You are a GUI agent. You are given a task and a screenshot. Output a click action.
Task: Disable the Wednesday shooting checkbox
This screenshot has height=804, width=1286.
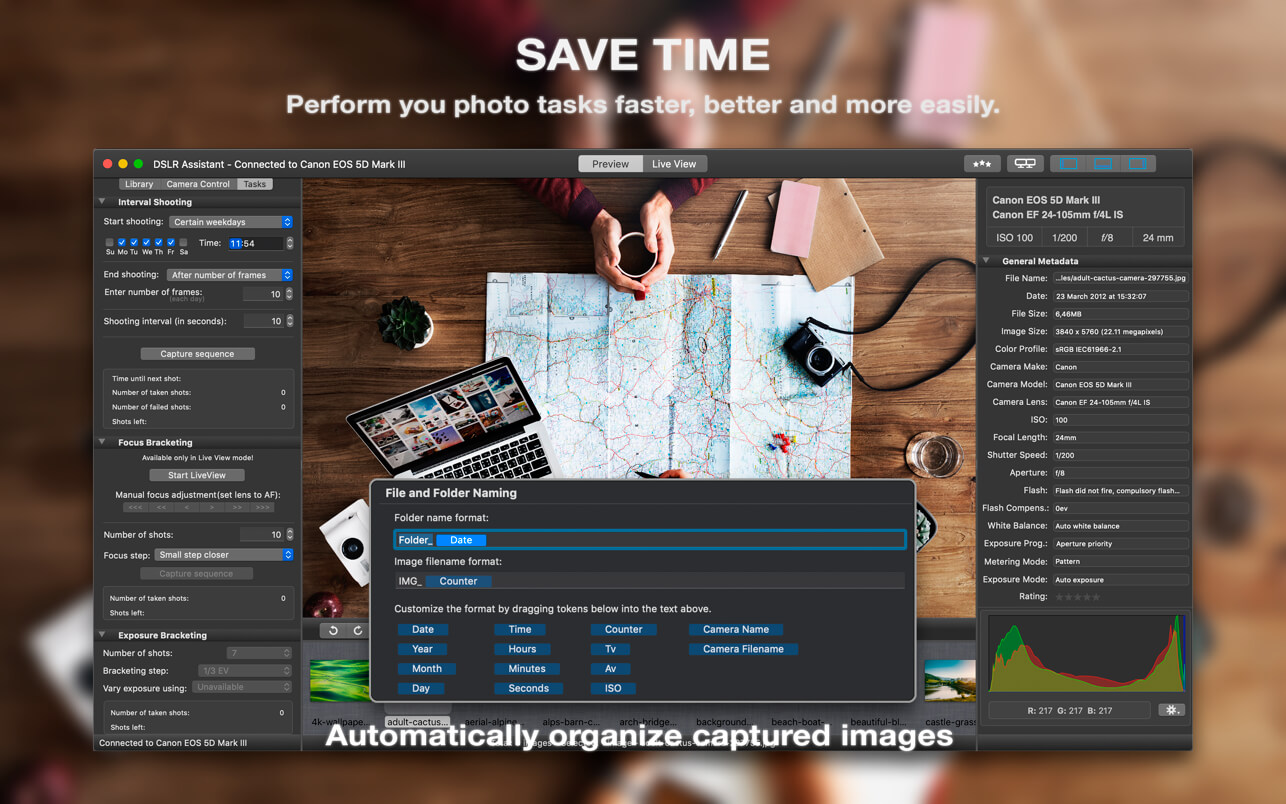click(x=147, y=242)
